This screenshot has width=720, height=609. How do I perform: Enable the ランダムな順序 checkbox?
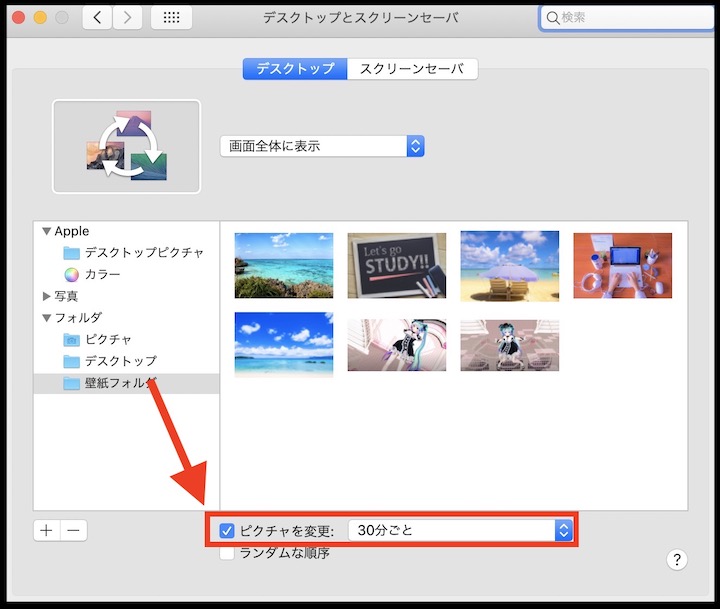(227, 553)
